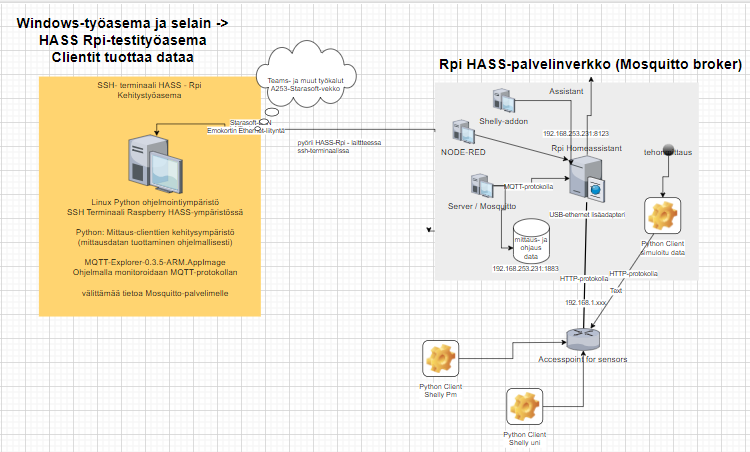Viewport: 750px width, 452px height.
Task: Click the Shelly-addon computer icon
Action: click(504, 100)
